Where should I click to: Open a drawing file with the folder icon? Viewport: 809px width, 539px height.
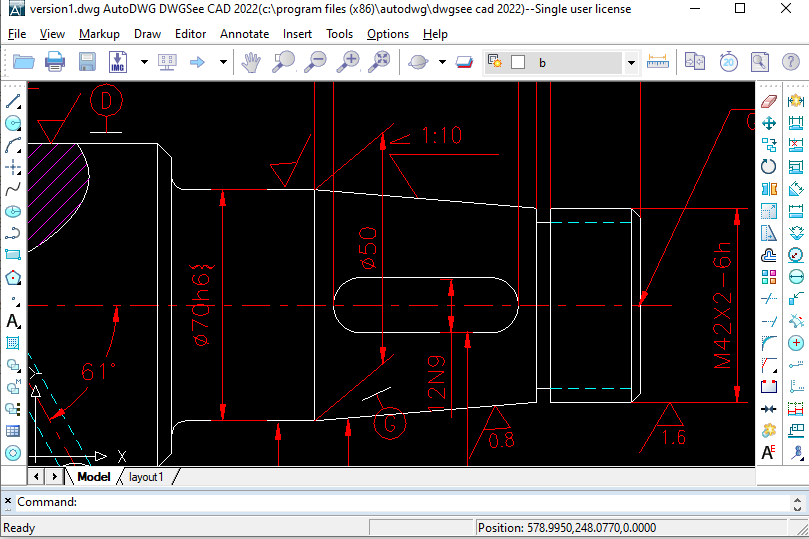(24, 62)
